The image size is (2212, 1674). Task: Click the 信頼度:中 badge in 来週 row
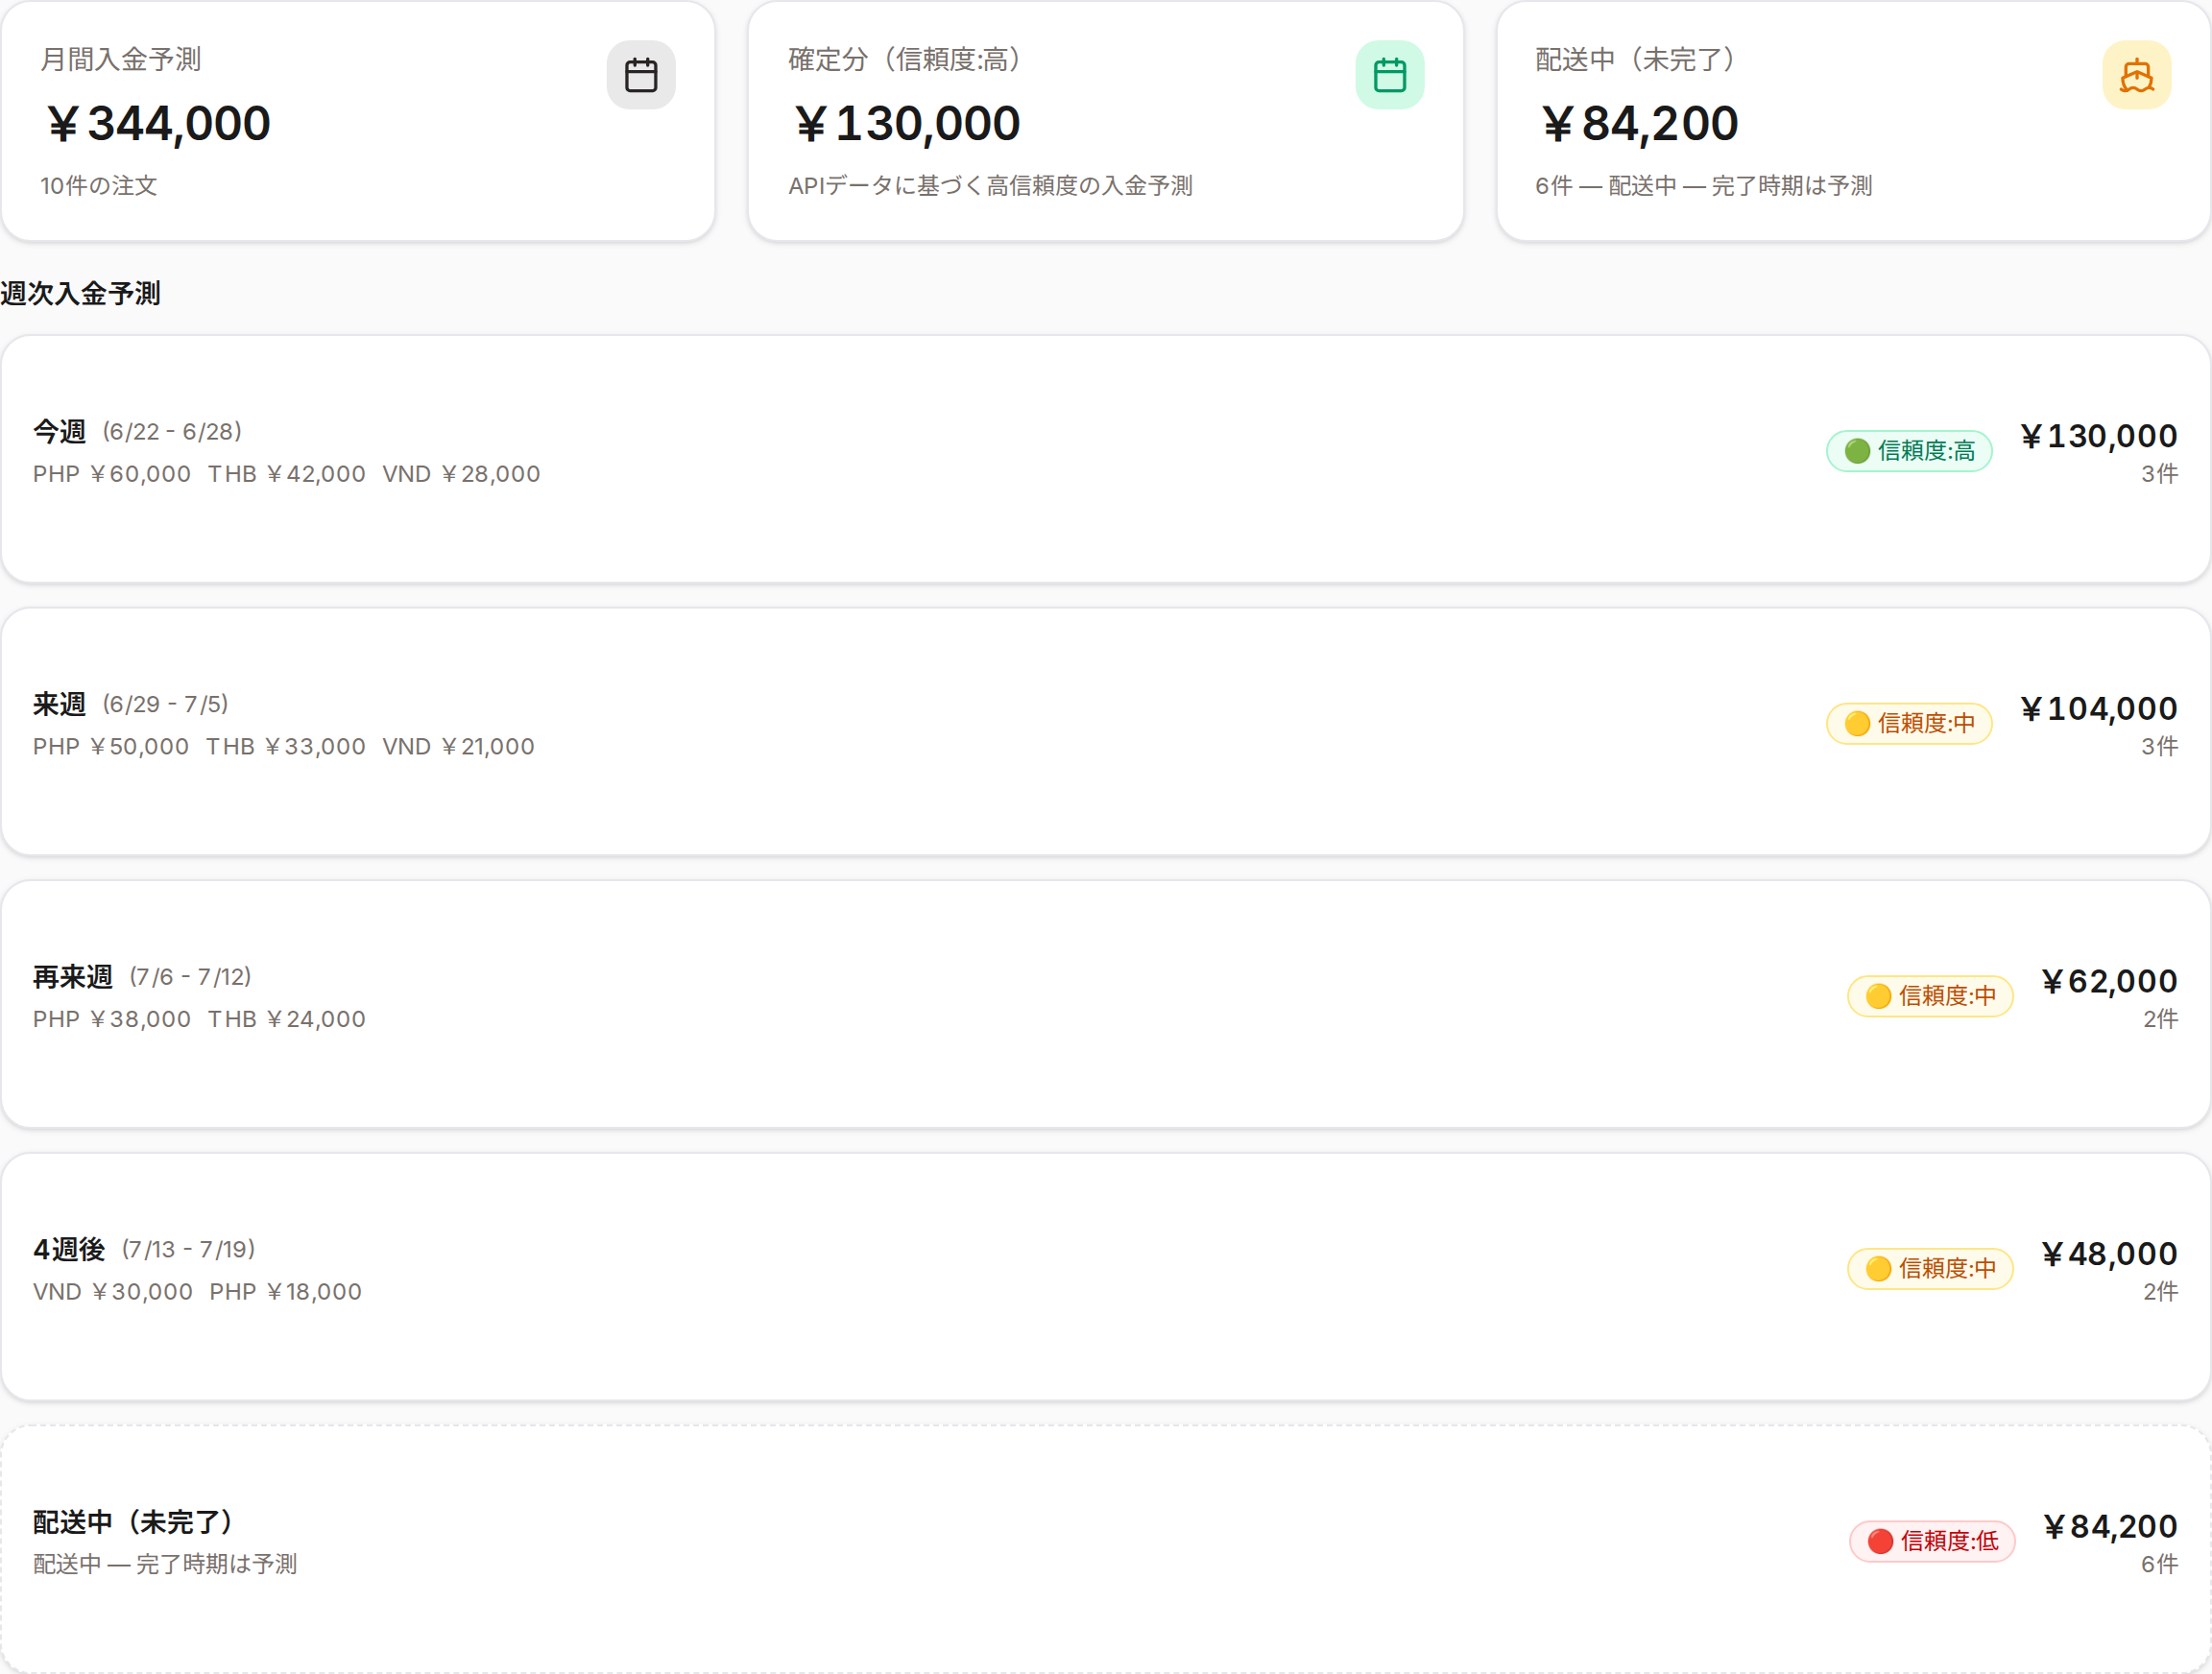[x=1908, y=723]
